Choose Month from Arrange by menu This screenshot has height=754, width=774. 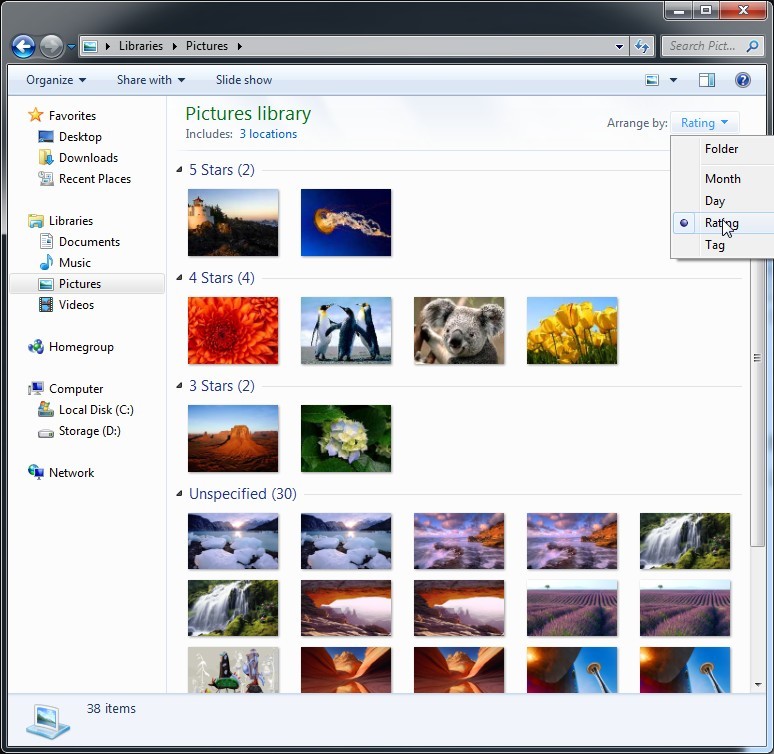pos(722,179)
